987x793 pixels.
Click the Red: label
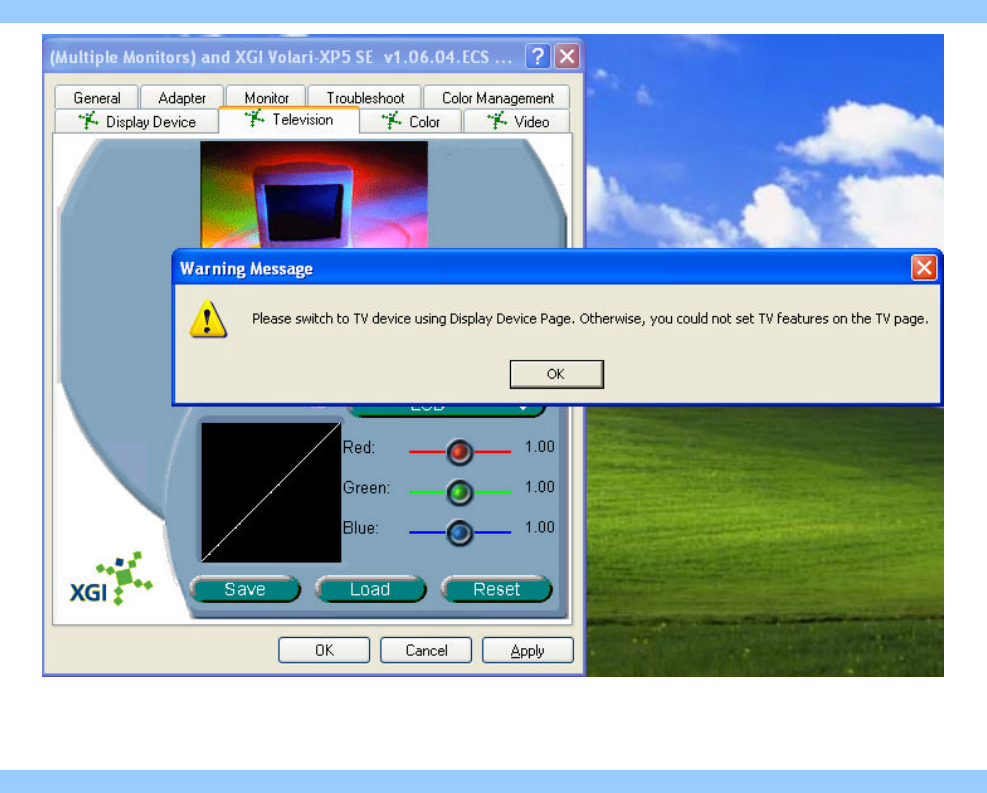coord(359,447)
